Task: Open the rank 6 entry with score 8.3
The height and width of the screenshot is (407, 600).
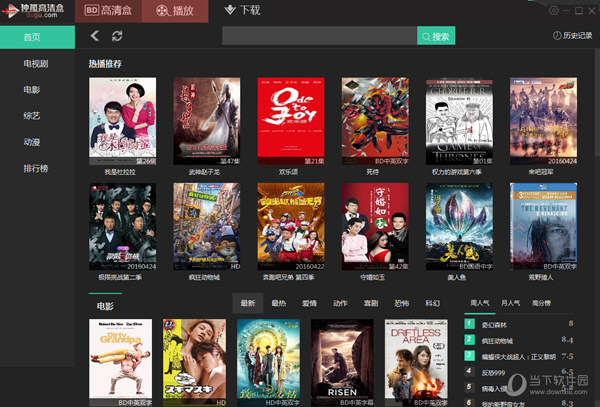Action: coord(519,402)
